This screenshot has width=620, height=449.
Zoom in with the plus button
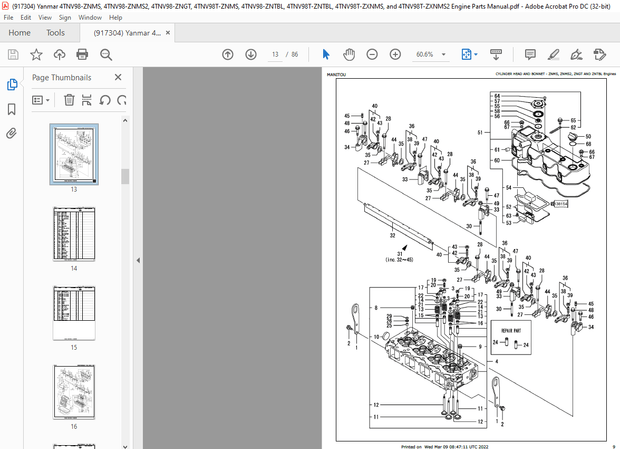click(395, 55)
